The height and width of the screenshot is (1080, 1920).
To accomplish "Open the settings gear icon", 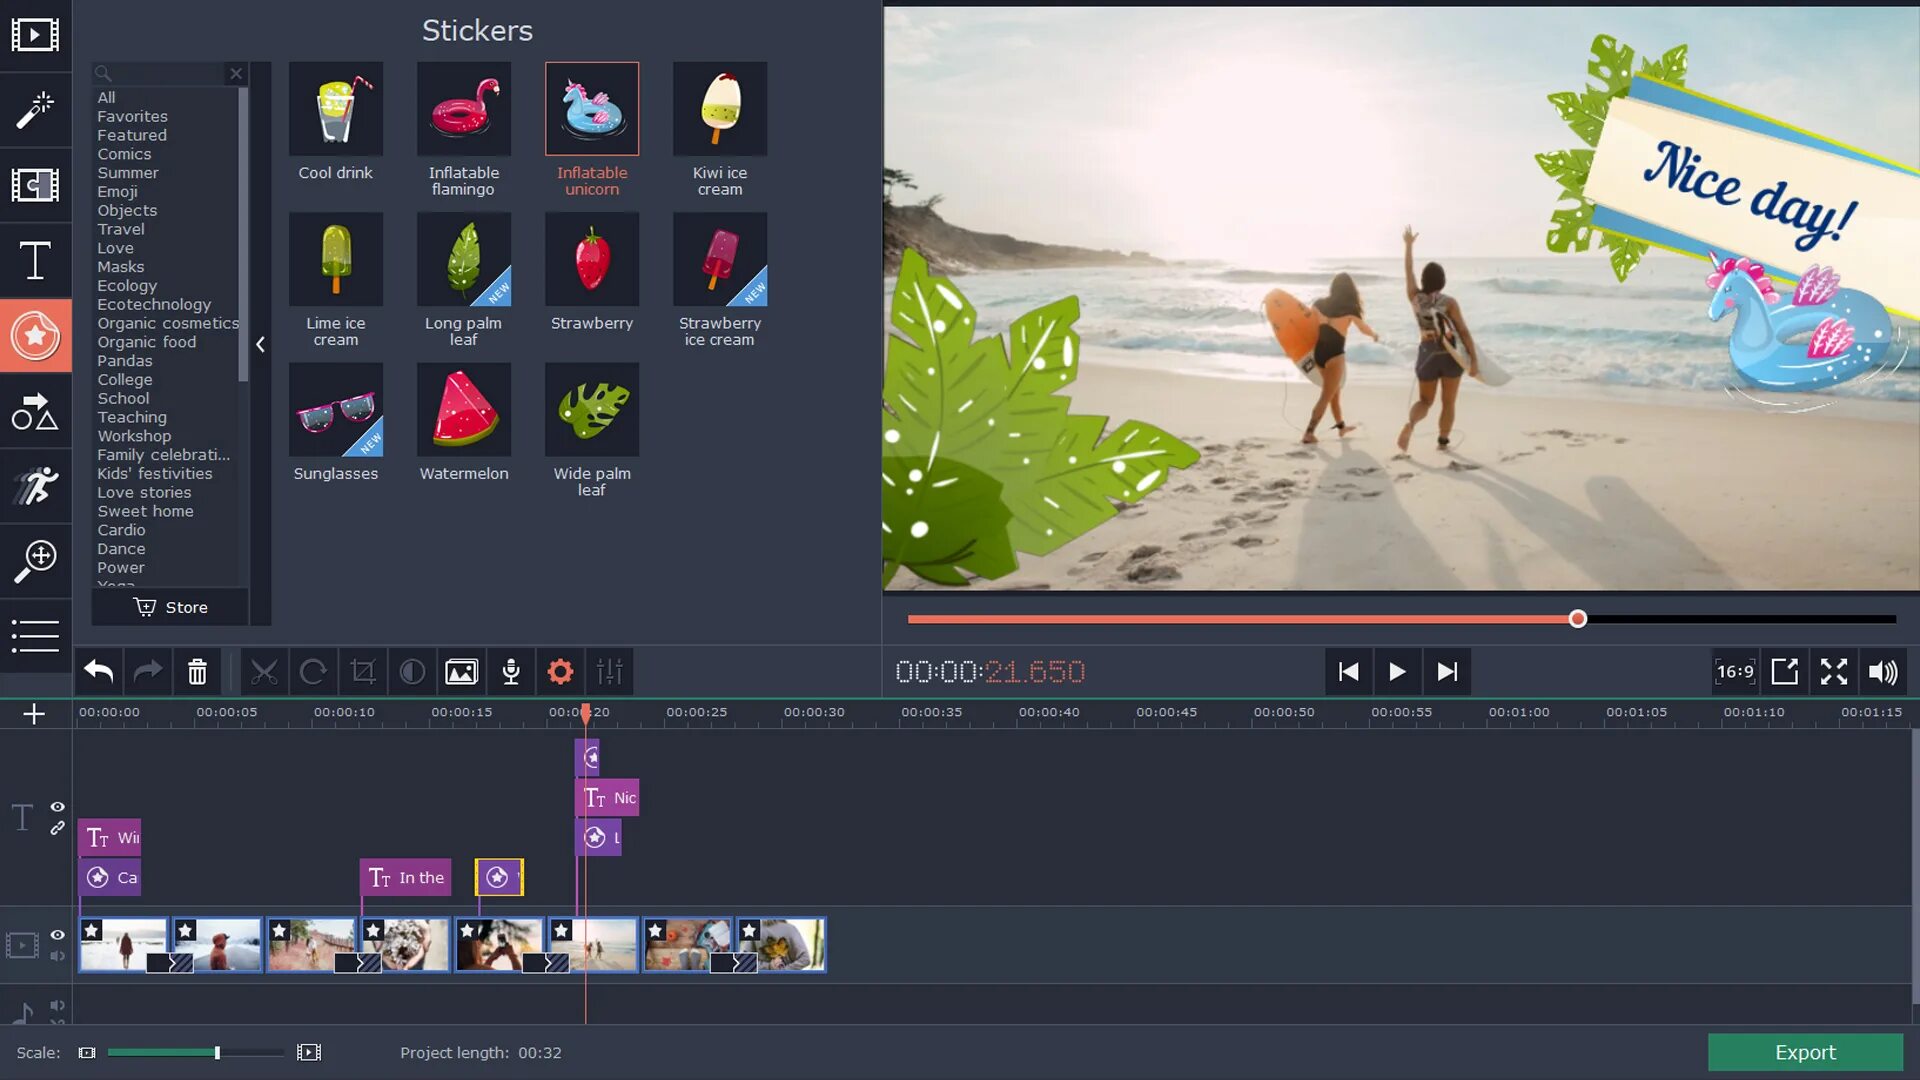I will [x=560, y=671].
